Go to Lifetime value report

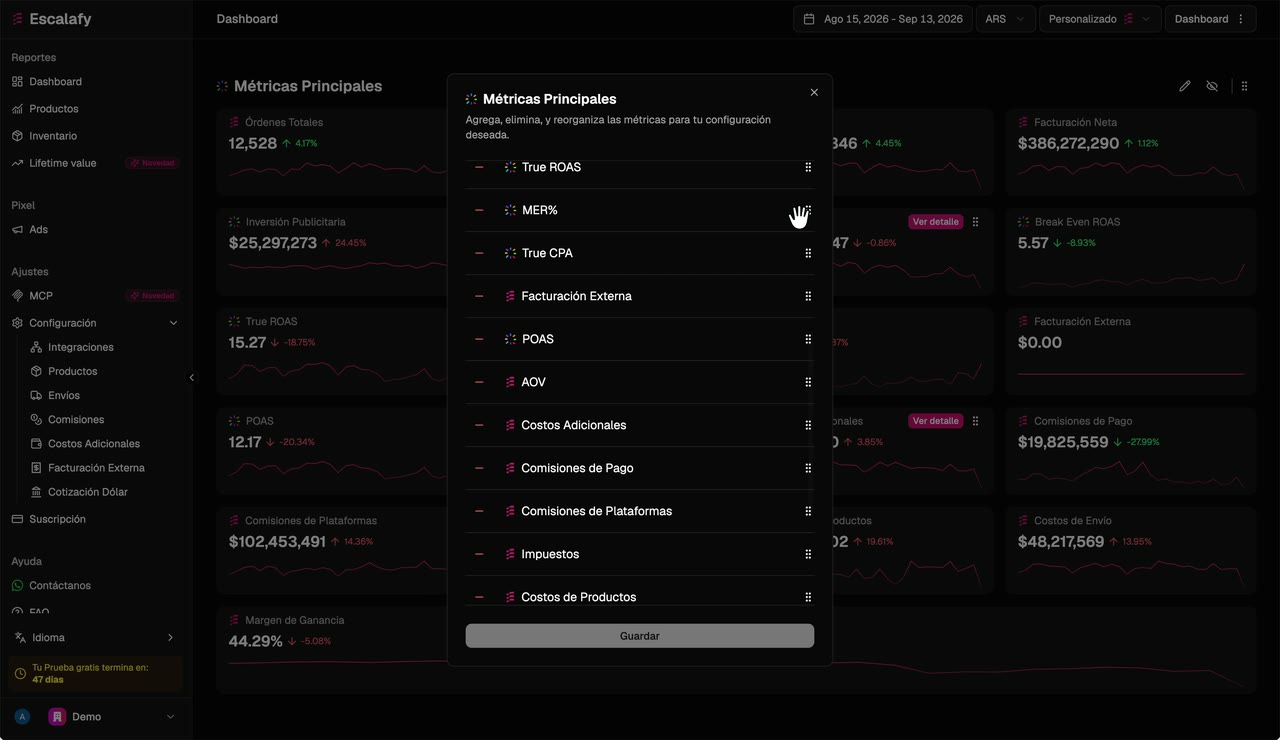click(x=63, y=163)
